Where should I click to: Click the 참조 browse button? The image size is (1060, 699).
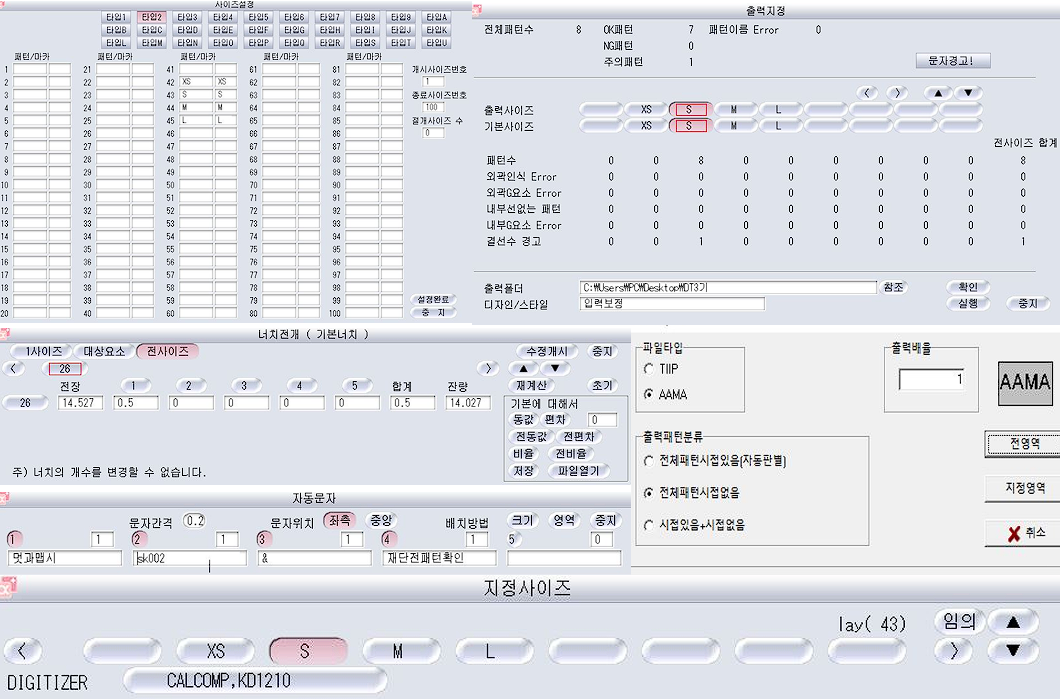click(893, 287)
